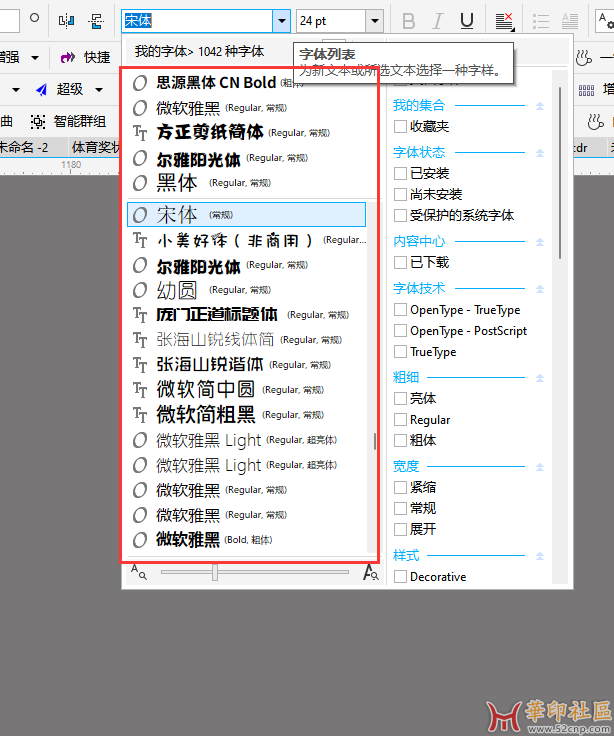
Task: Click the large preview size icon right of slider
Action: pos(370,572)
